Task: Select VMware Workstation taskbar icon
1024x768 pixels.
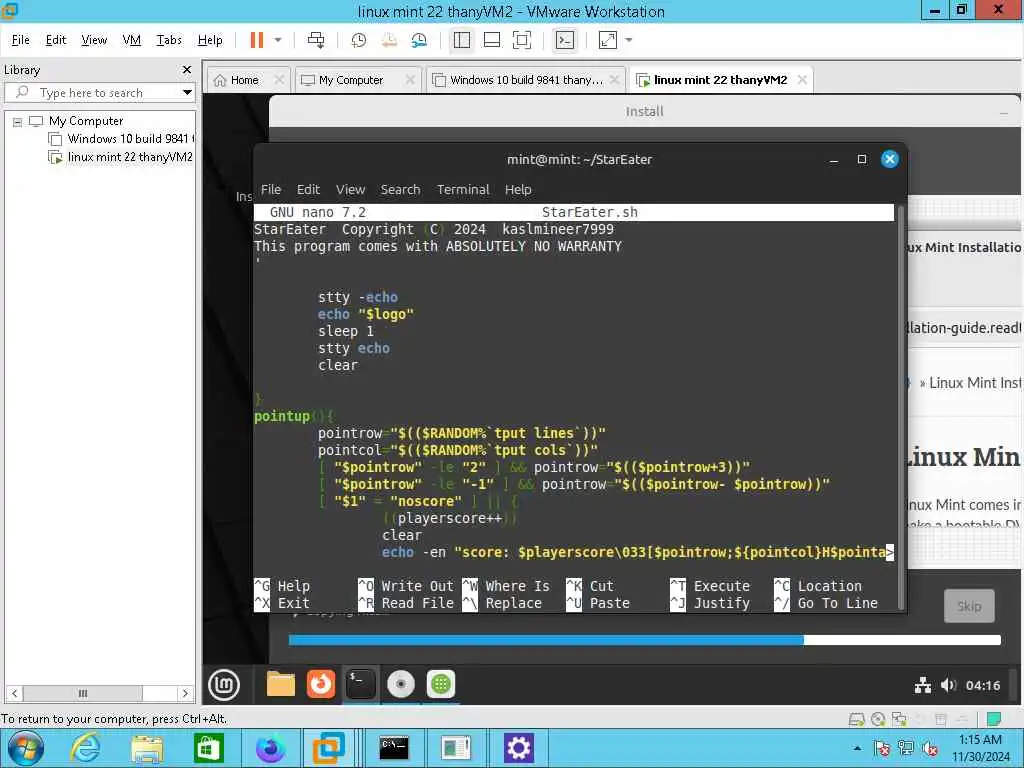Action: click(x=328, y=748)
